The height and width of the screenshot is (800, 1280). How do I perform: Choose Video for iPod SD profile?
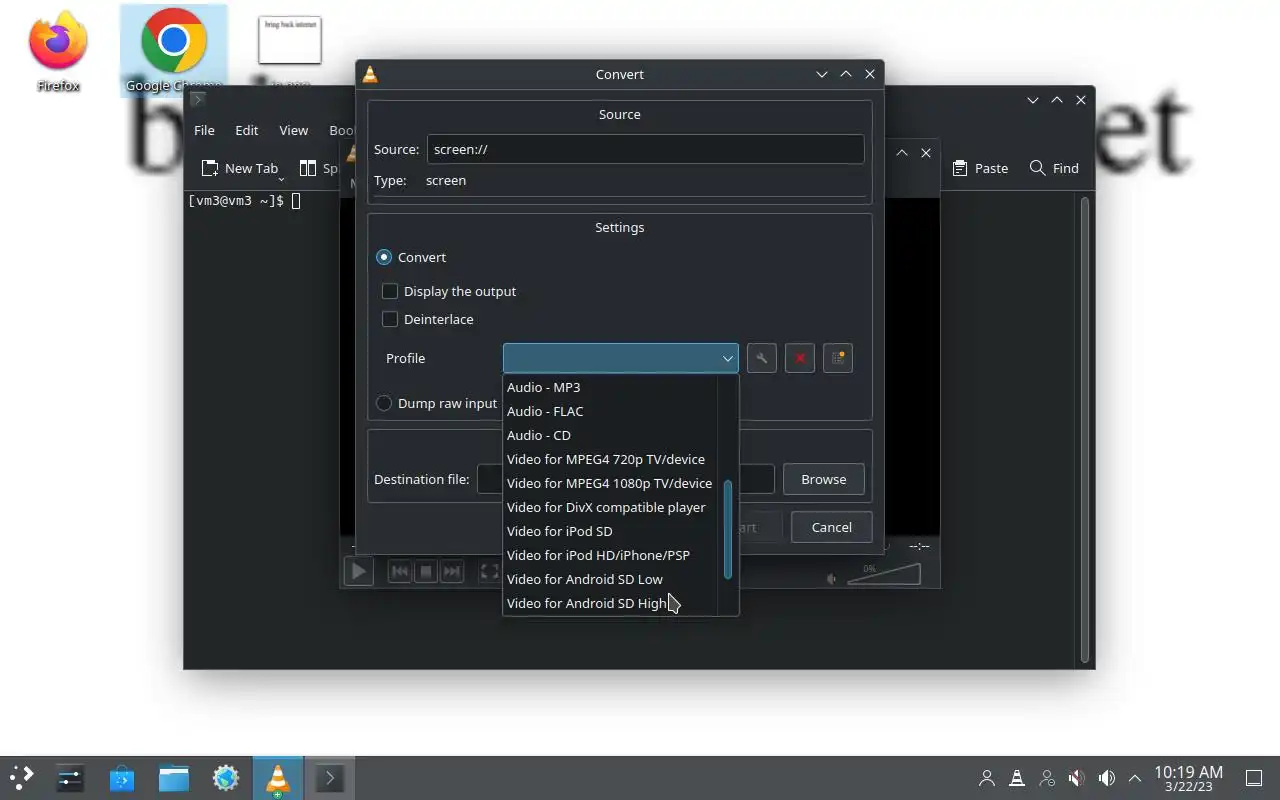[x=611, y=531]
